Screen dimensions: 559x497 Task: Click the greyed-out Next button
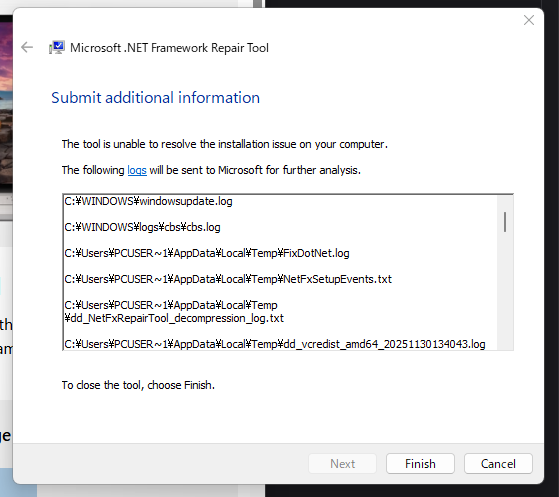coord(342,463)
